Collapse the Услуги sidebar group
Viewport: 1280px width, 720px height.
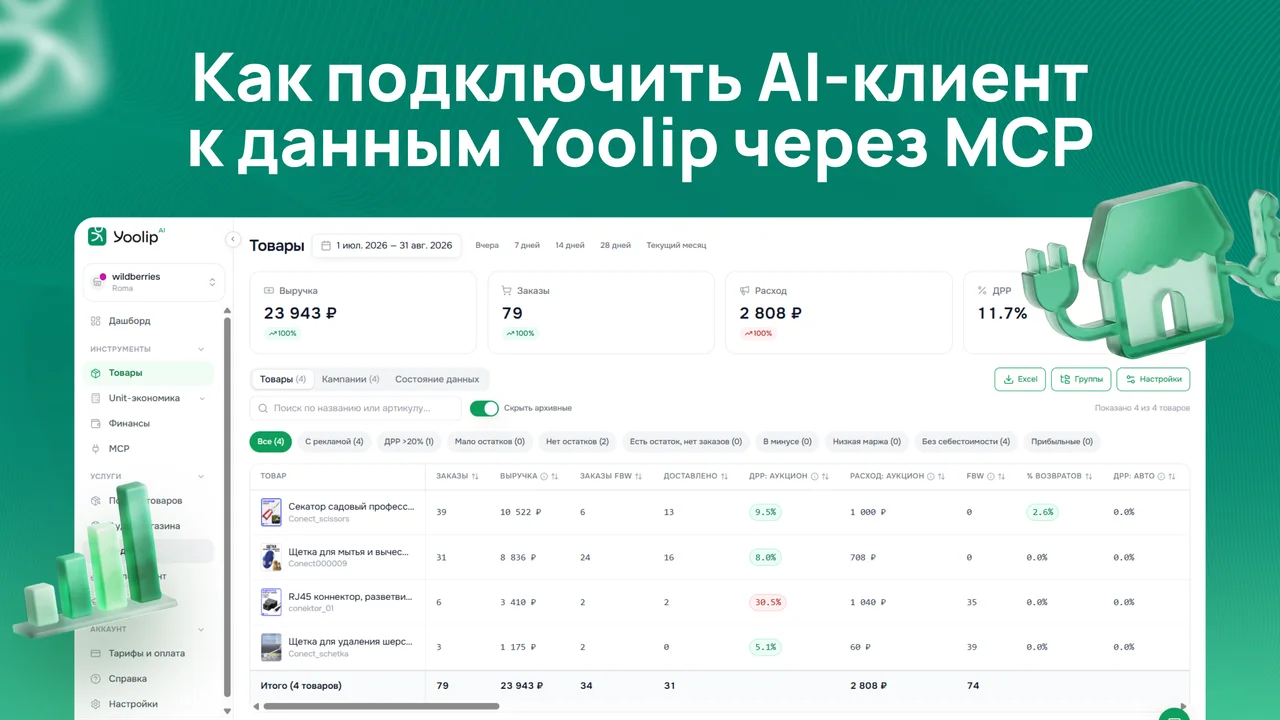(201, 477)
